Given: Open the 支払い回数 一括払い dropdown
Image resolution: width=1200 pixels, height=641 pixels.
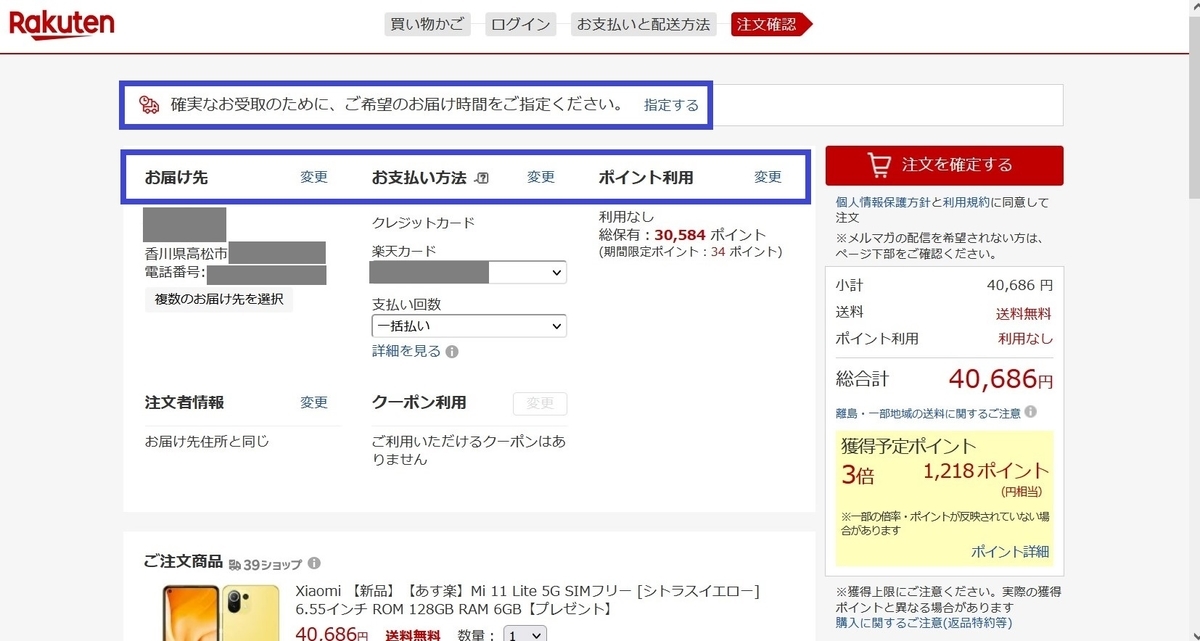Looking at the screenshot, I should click(469, 326).
